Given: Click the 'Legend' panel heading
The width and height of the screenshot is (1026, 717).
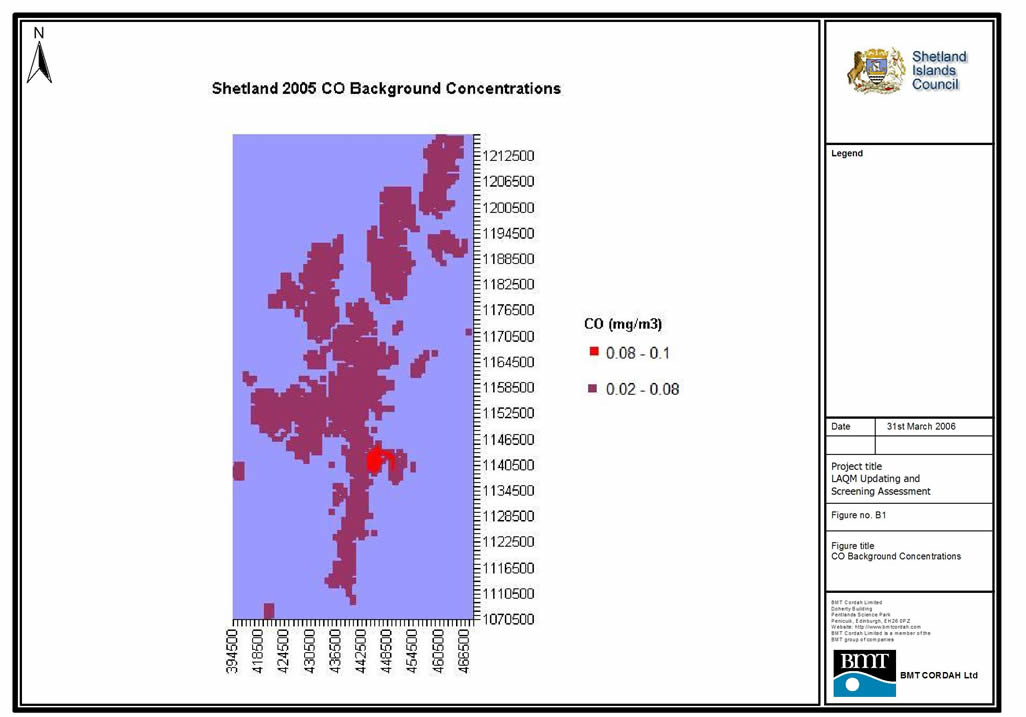Looking at the screenshot, I should pyautogui.click(x=847, y=154).
